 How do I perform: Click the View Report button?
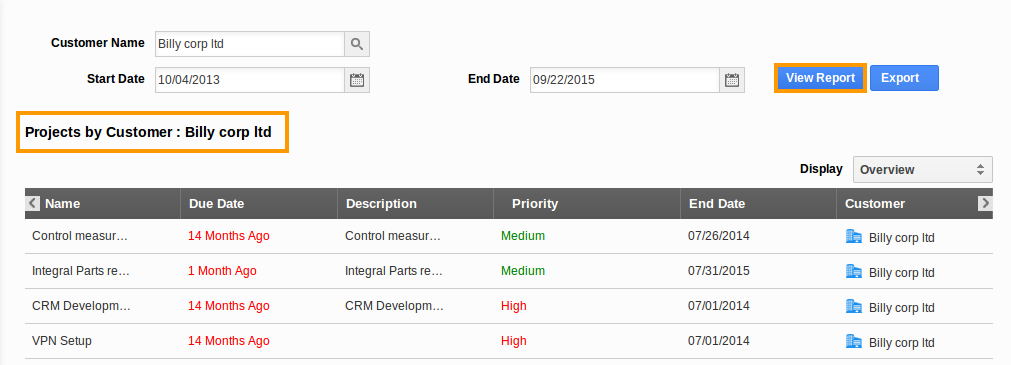[820, 78]
